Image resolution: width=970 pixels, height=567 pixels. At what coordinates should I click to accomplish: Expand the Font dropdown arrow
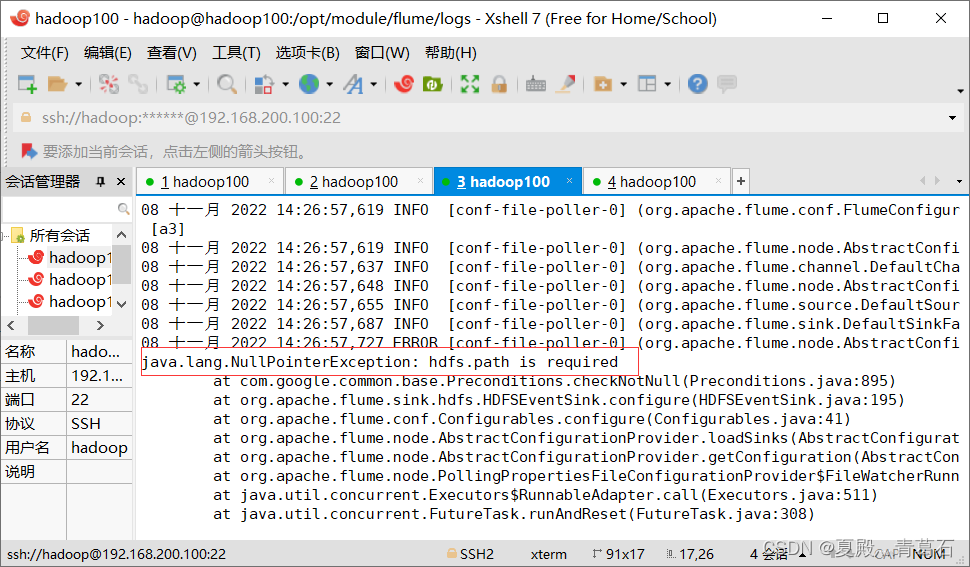374,84
